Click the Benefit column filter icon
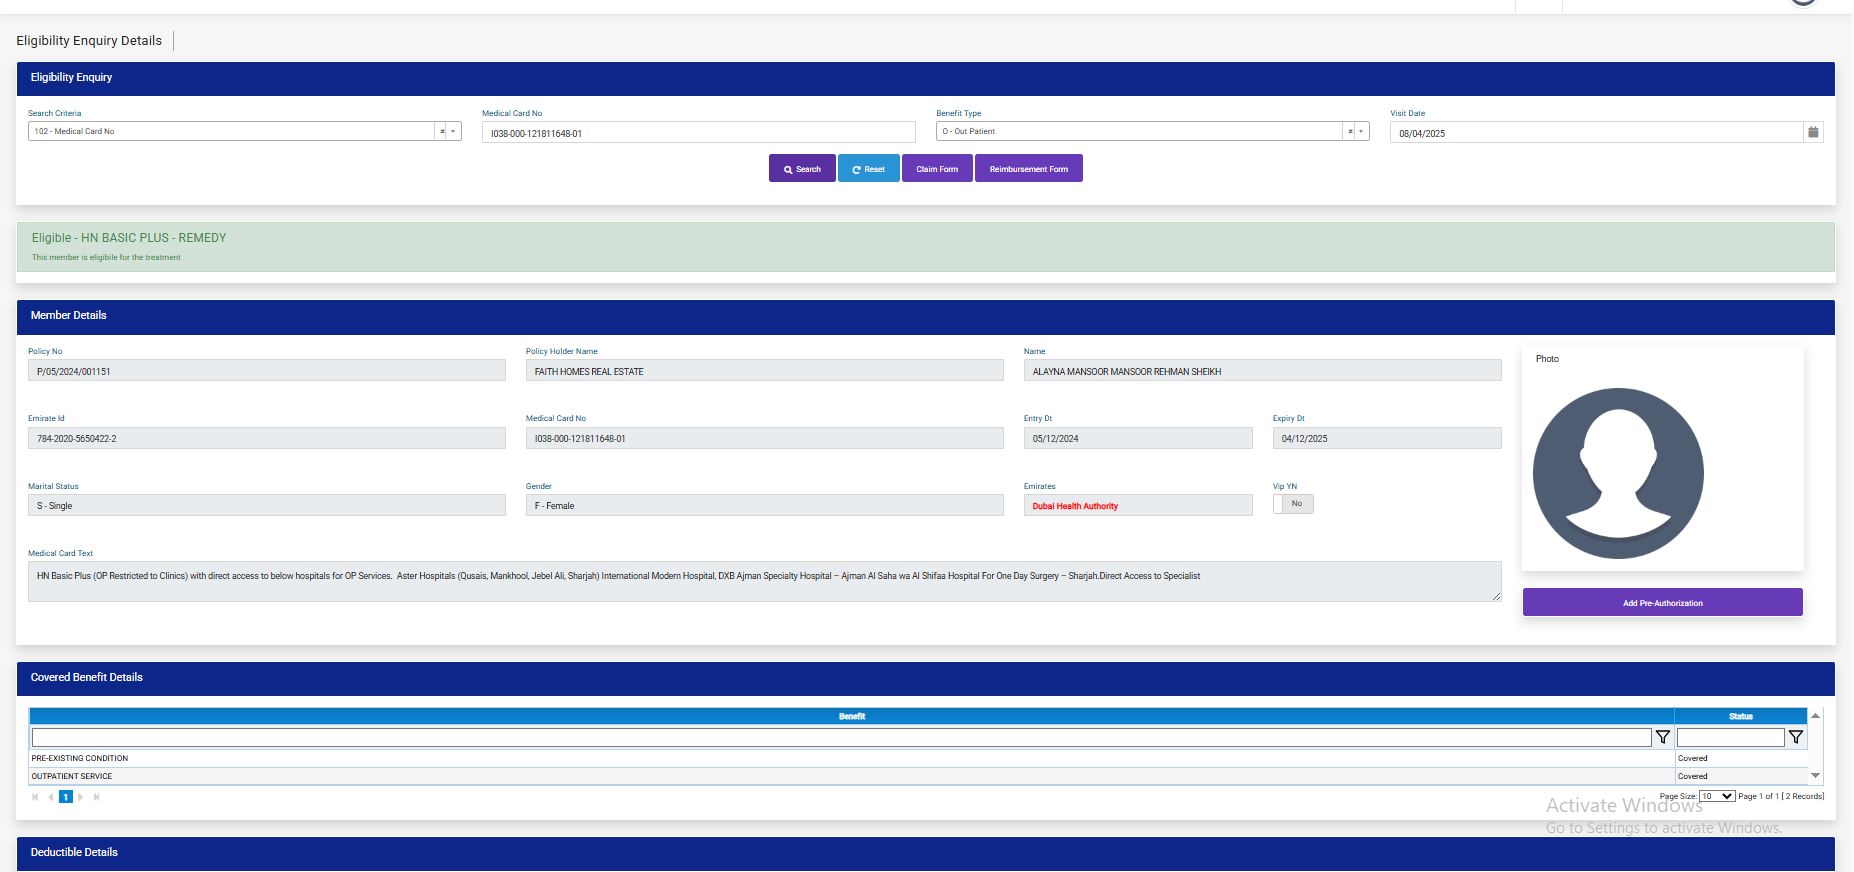Viewport: 1854px width, 872px height. click(1662, 737)
